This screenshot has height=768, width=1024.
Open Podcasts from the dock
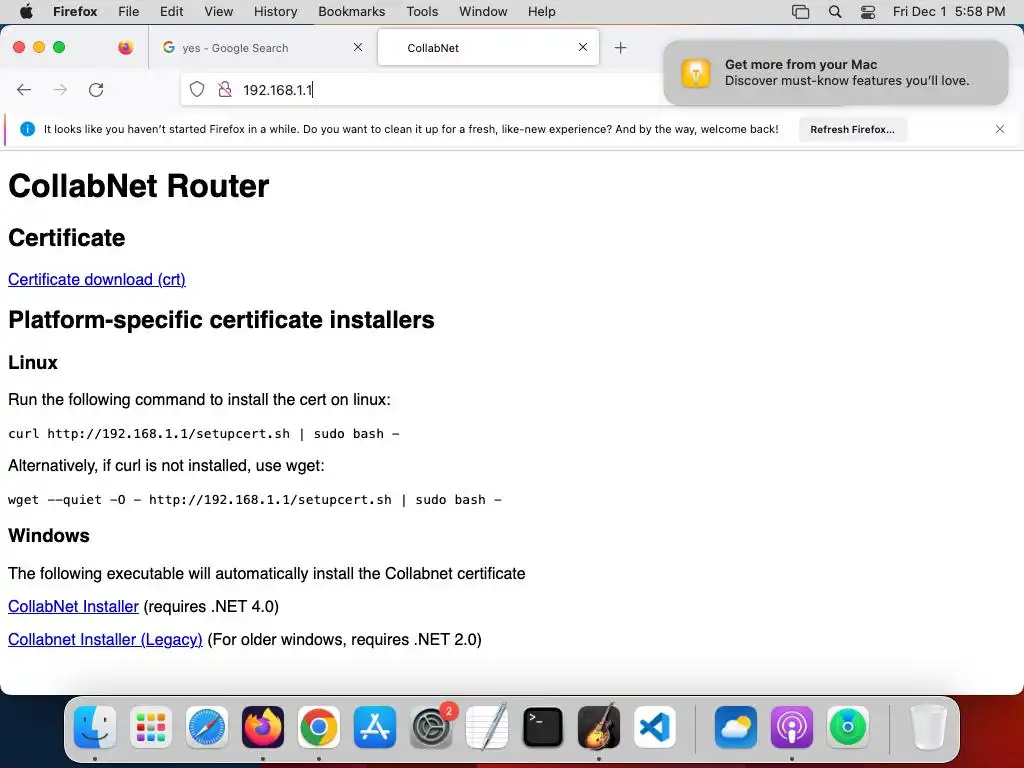coord(792,727)
